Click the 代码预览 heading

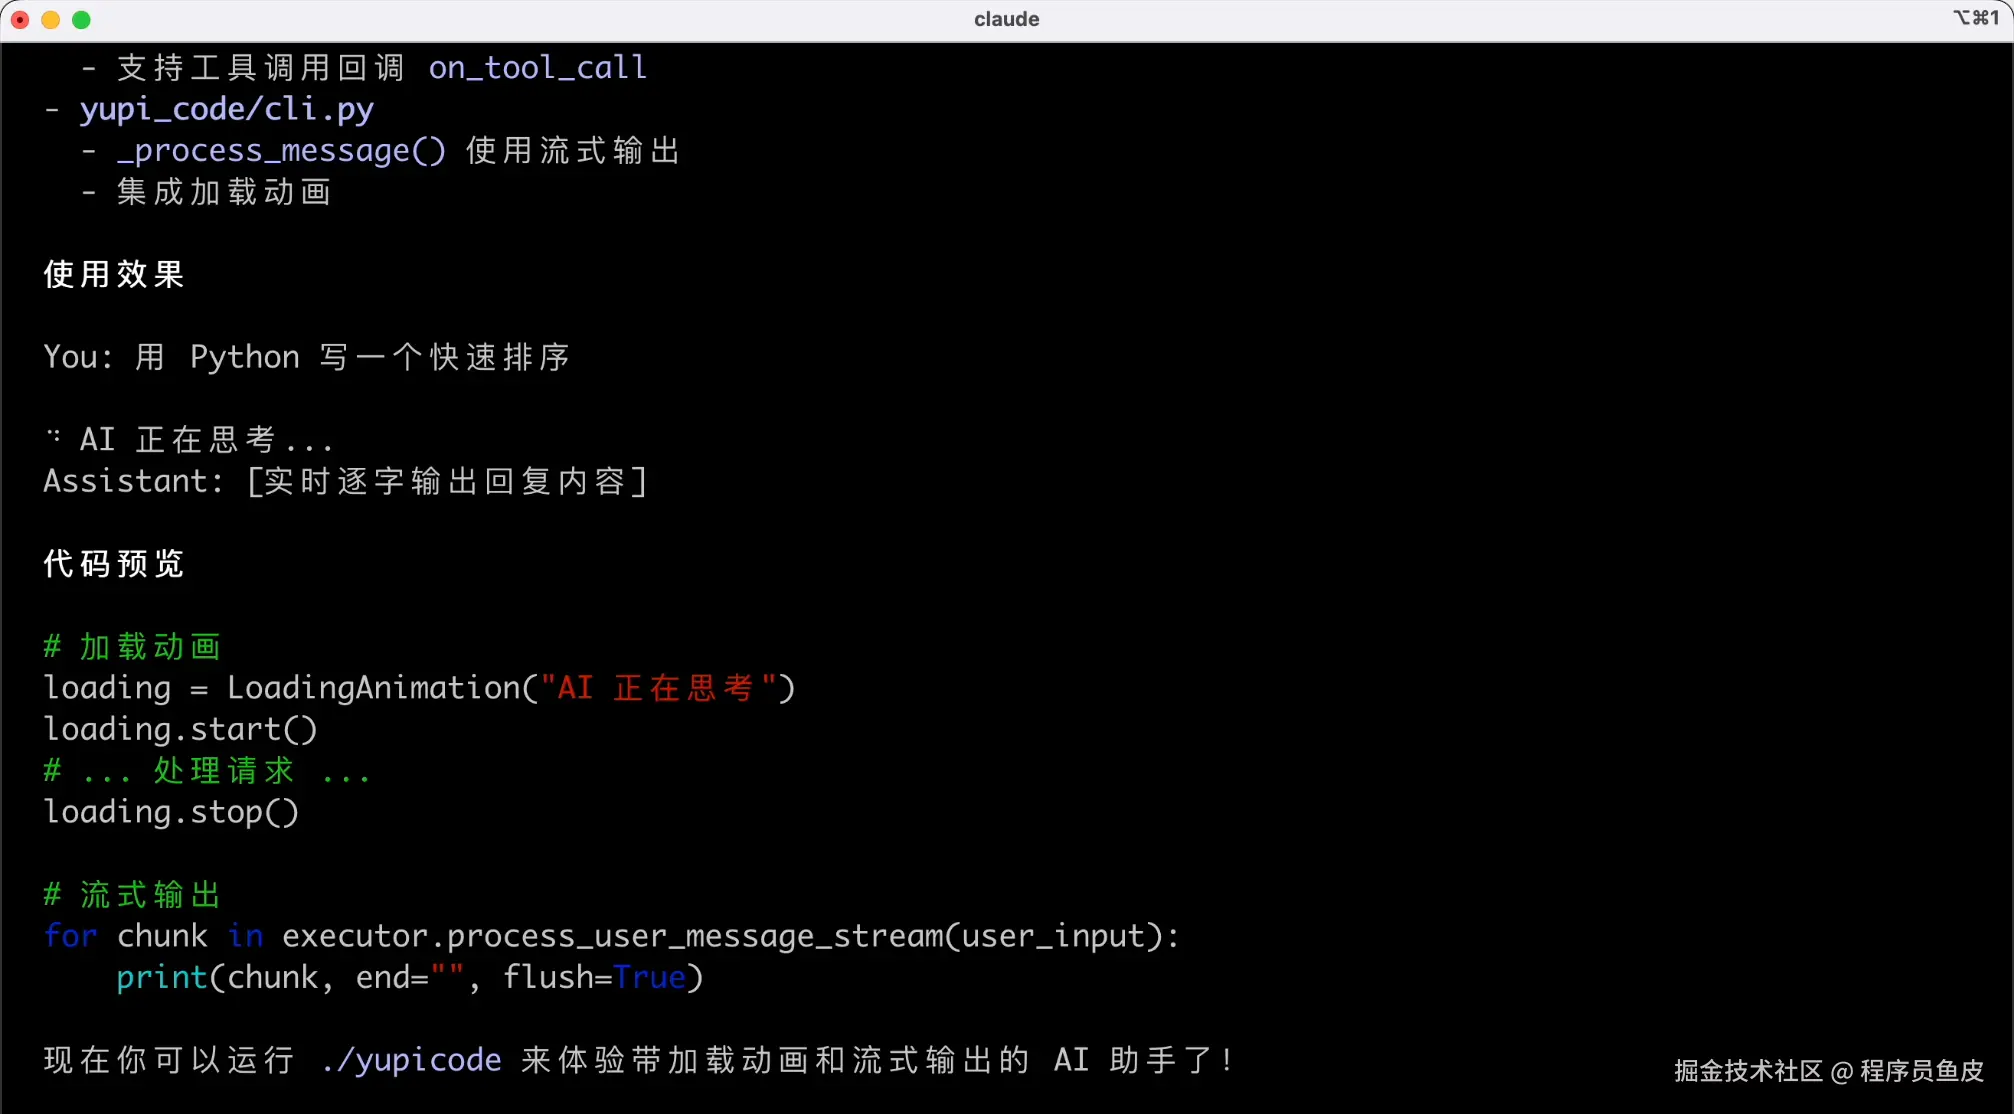click(114, 564)
